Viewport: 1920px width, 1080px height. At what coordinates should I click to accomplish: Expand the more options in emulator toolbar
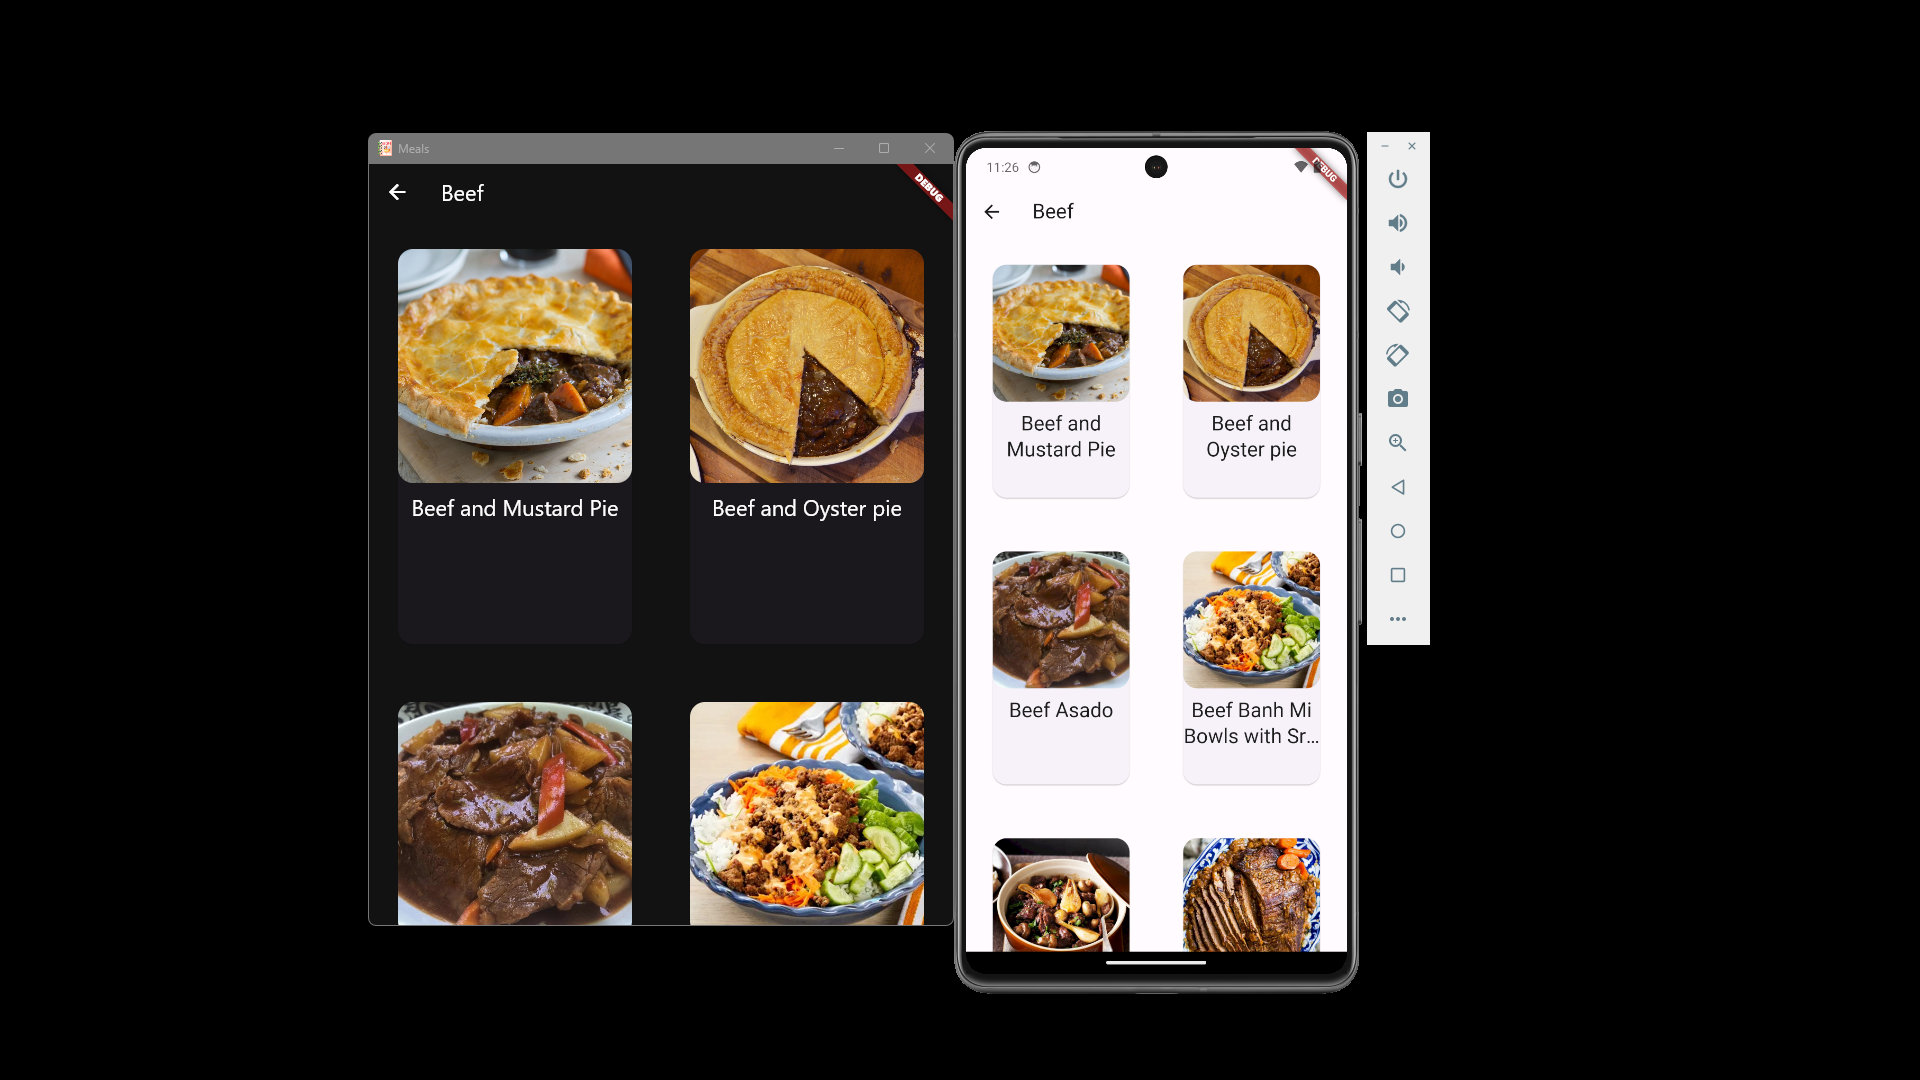(x=1398, y=620)
